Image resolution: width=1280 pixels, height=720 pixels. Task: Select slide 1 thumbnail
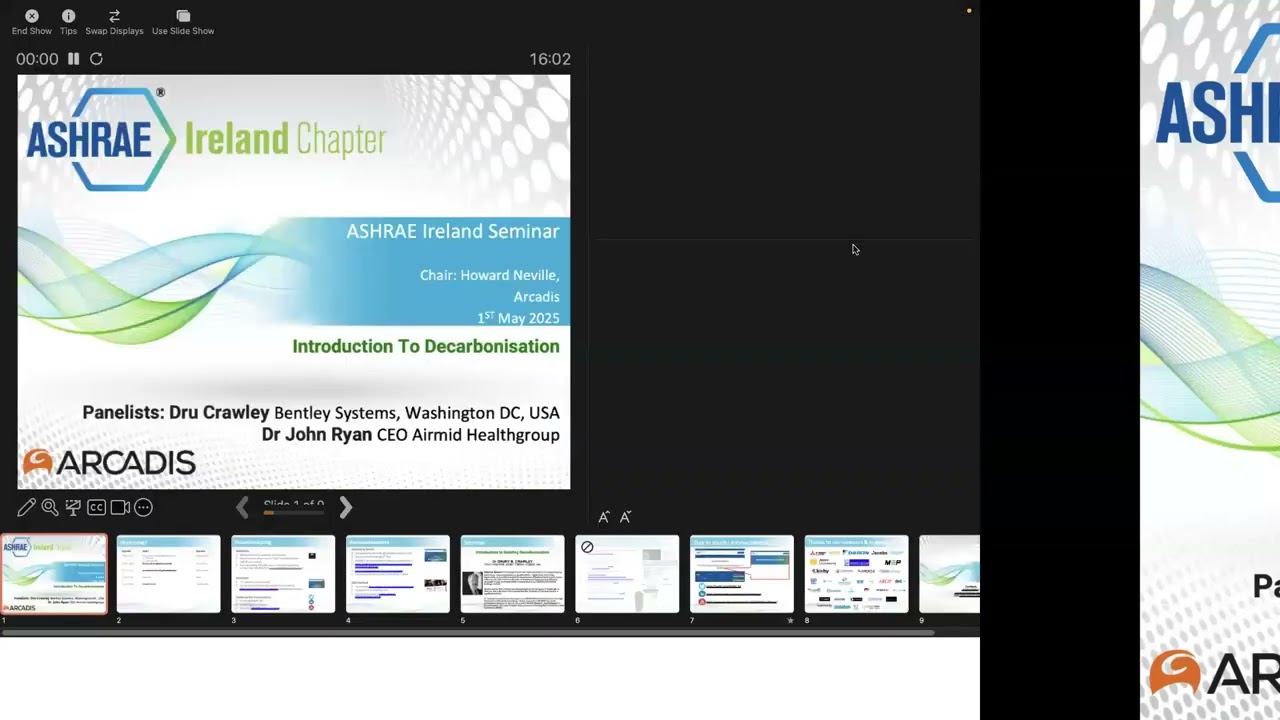coord(54,574)
